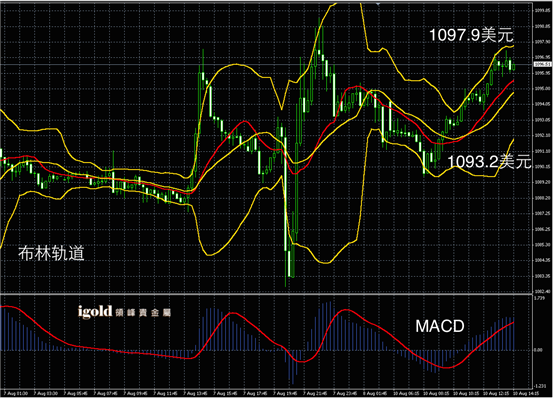The image size is (553, 398).
Task: Click the 1092.10 price axis label
Action: tap(542, 135)
